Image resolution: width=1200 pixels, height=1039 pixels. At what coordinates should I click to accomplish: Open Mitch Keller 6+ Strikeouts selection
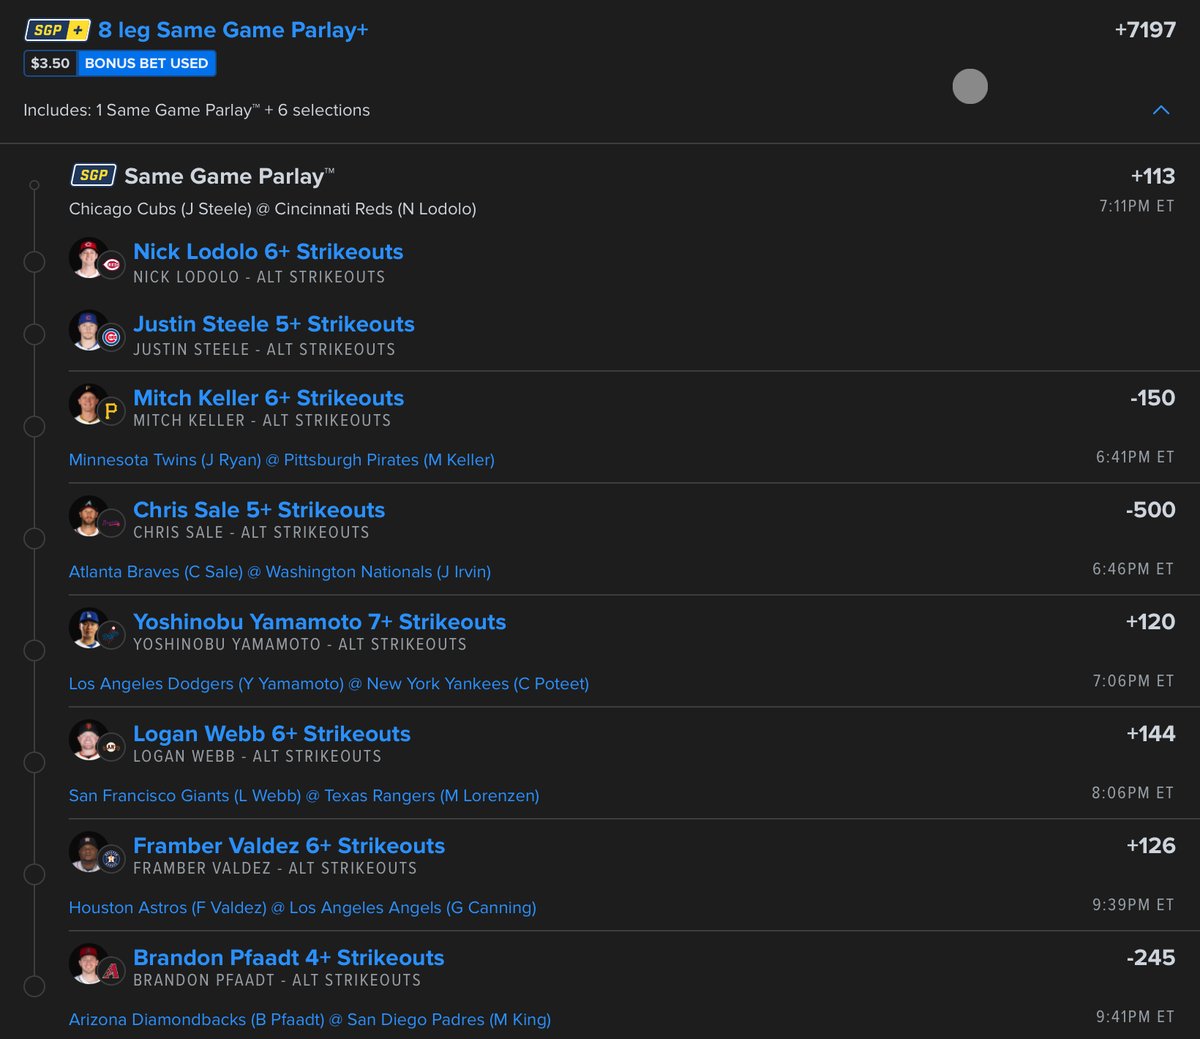(269, 398)
